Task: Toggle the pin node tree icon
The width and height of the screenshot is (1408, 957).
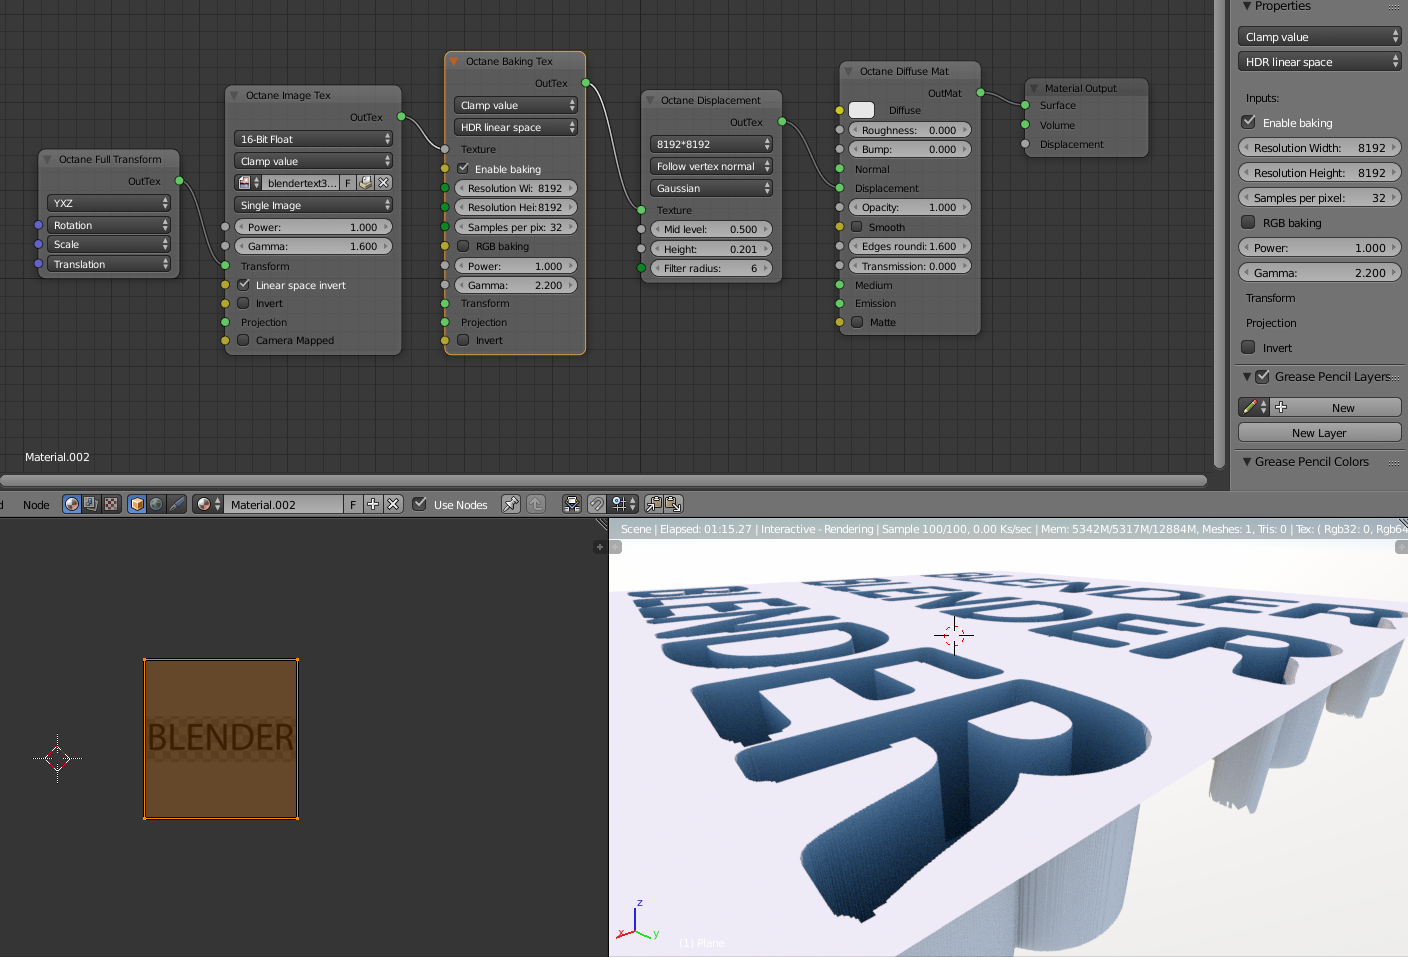Action: (x=511, y=504)
